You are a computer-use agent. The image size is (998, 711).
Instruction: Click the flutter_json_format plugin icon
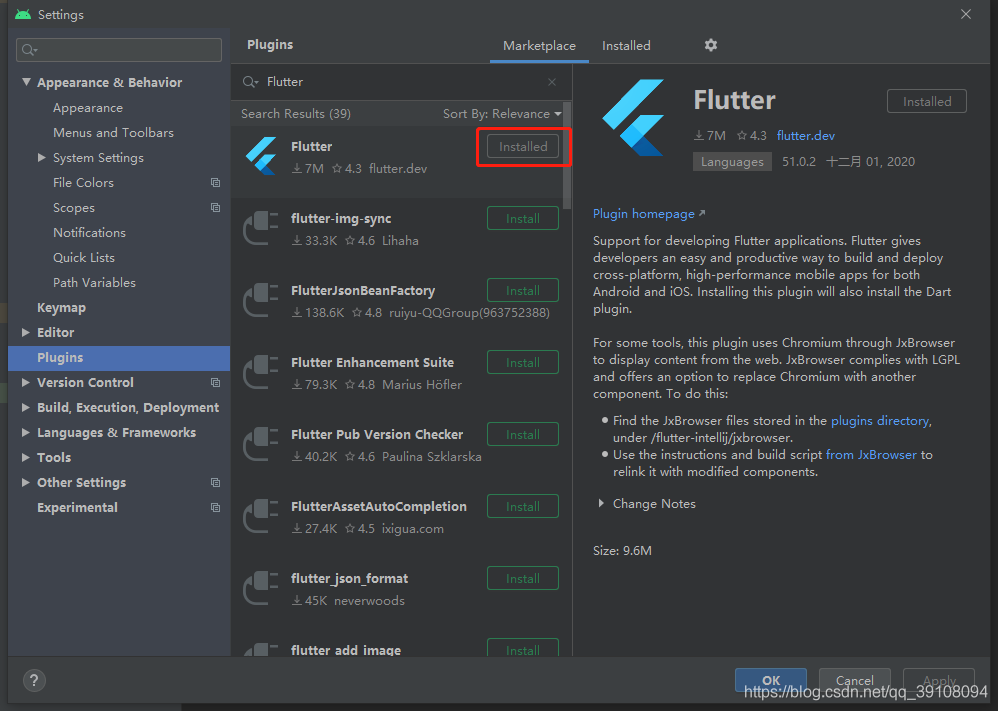pyautogui.click(x=261, y=588)
